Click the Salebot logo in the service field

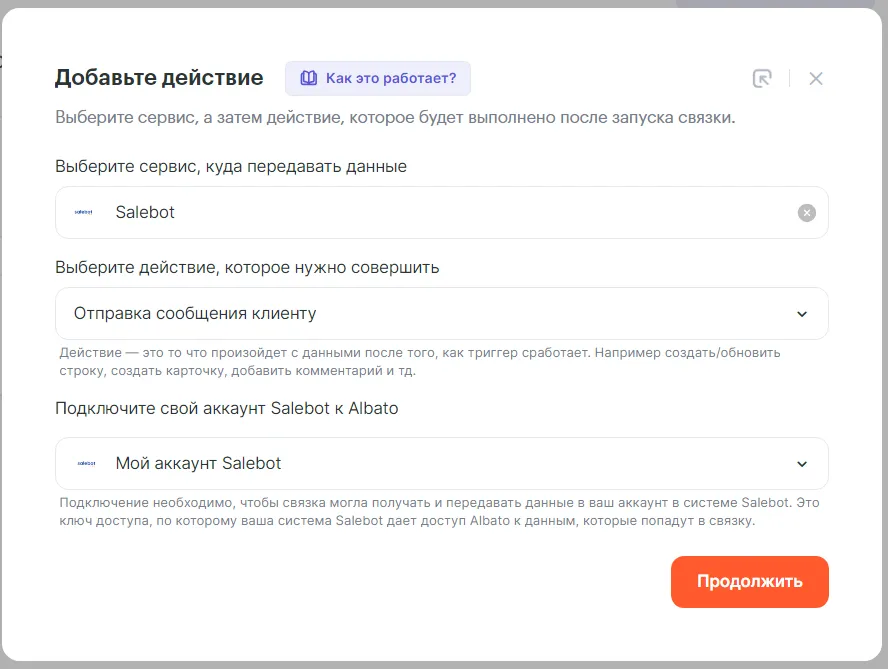pyautogui.click(x=84, y=213)
